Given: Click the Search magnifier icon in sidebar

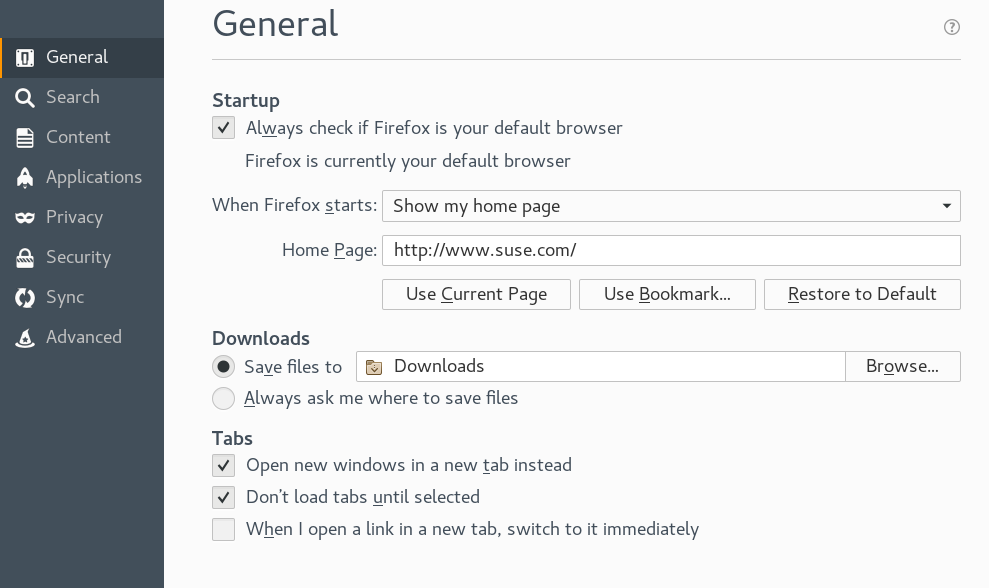Looking at the screenshot, I should (x=25, y=97).
